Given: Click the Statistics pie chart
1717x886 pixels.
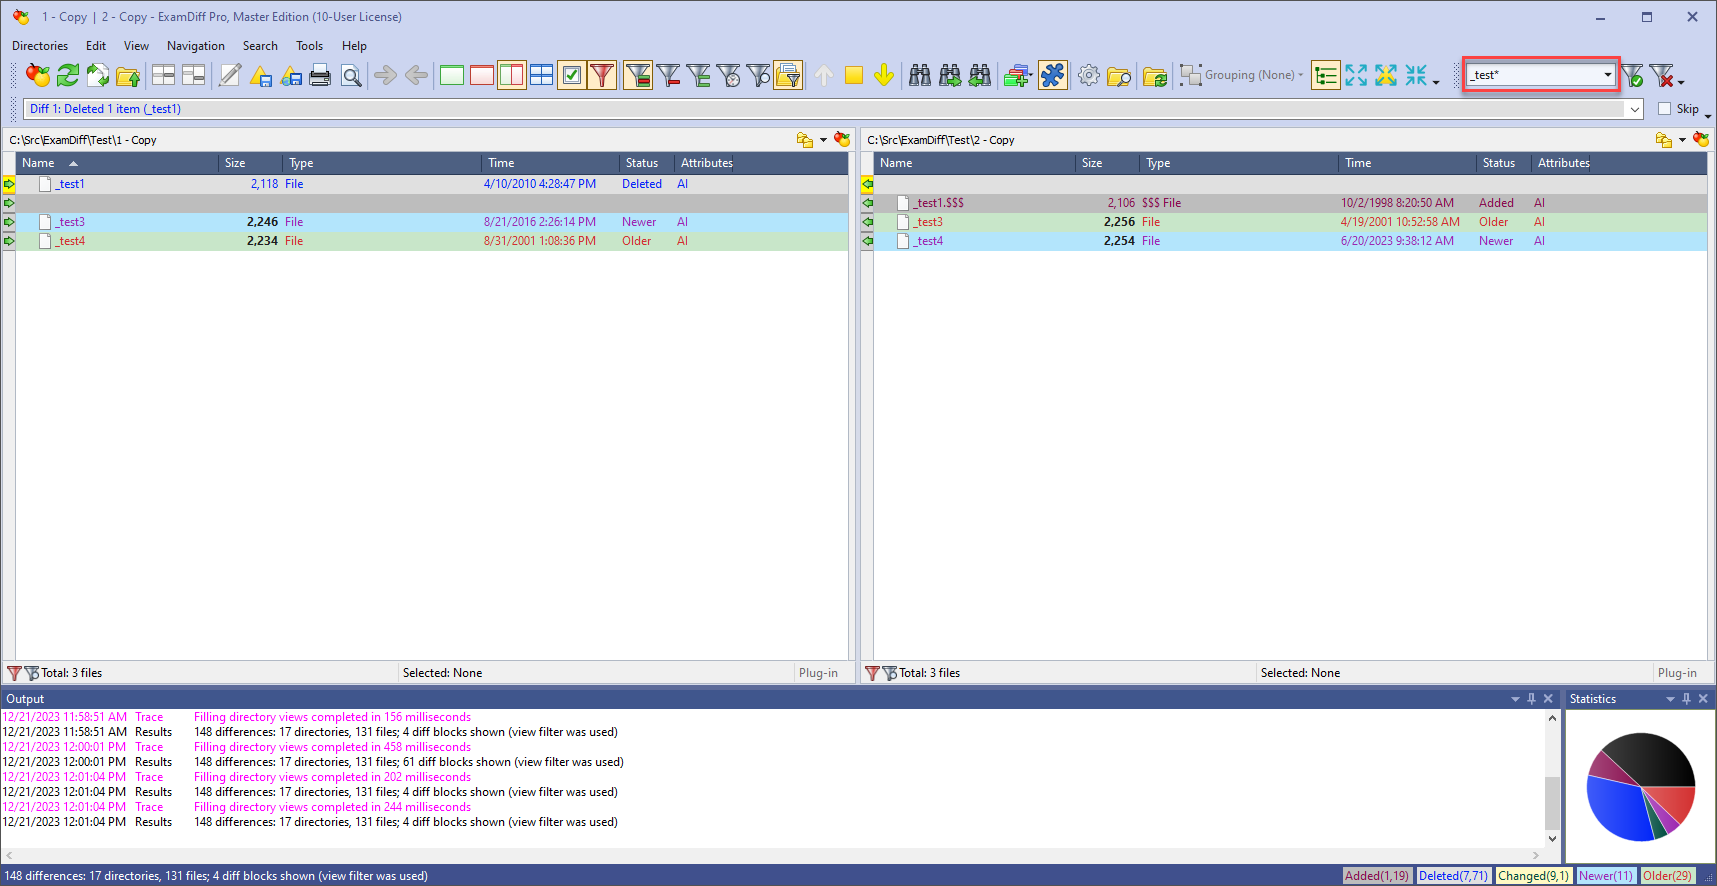Looking at the screenshot, I should (x=1640, y=786).
